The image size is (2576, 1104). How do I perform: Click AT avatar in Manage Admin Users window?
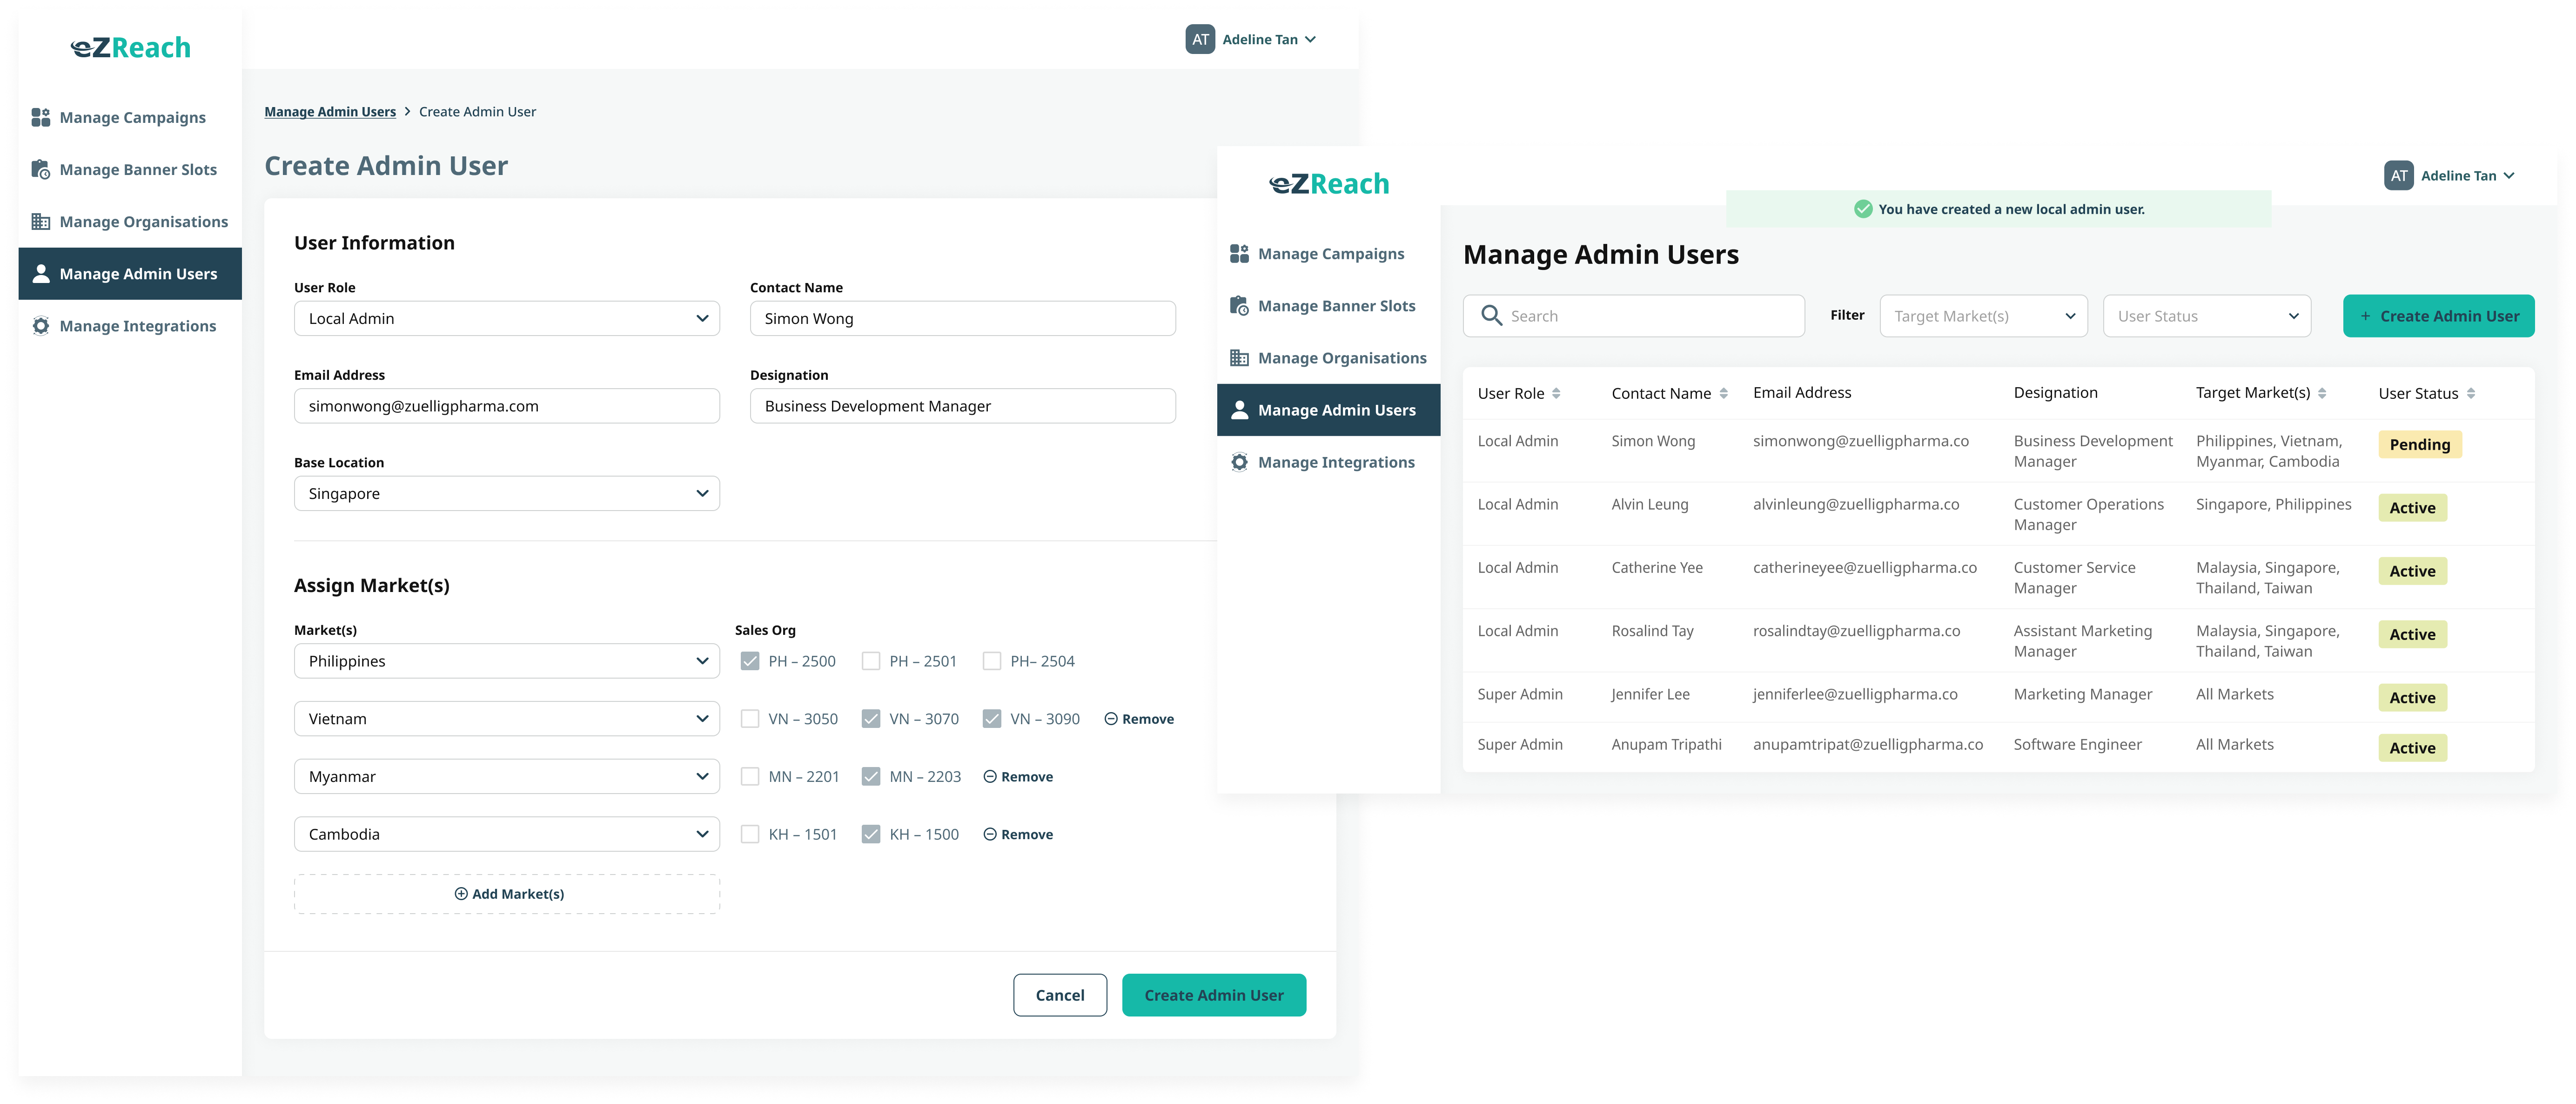coord(2399,175)
